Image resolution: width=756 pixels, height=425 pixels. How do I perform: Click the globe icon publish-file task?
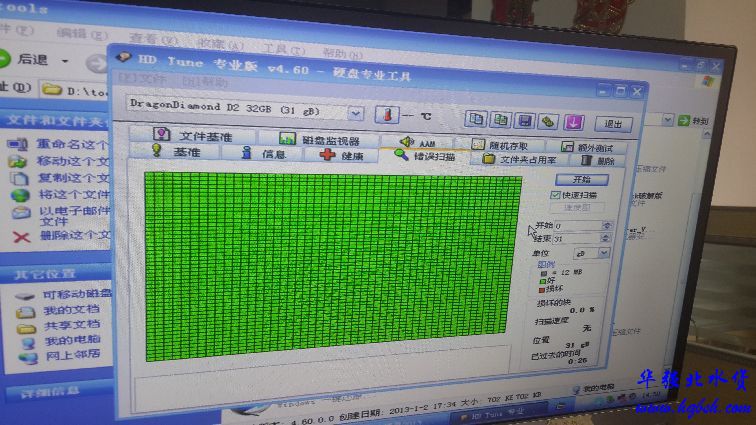tap(21, 195)
